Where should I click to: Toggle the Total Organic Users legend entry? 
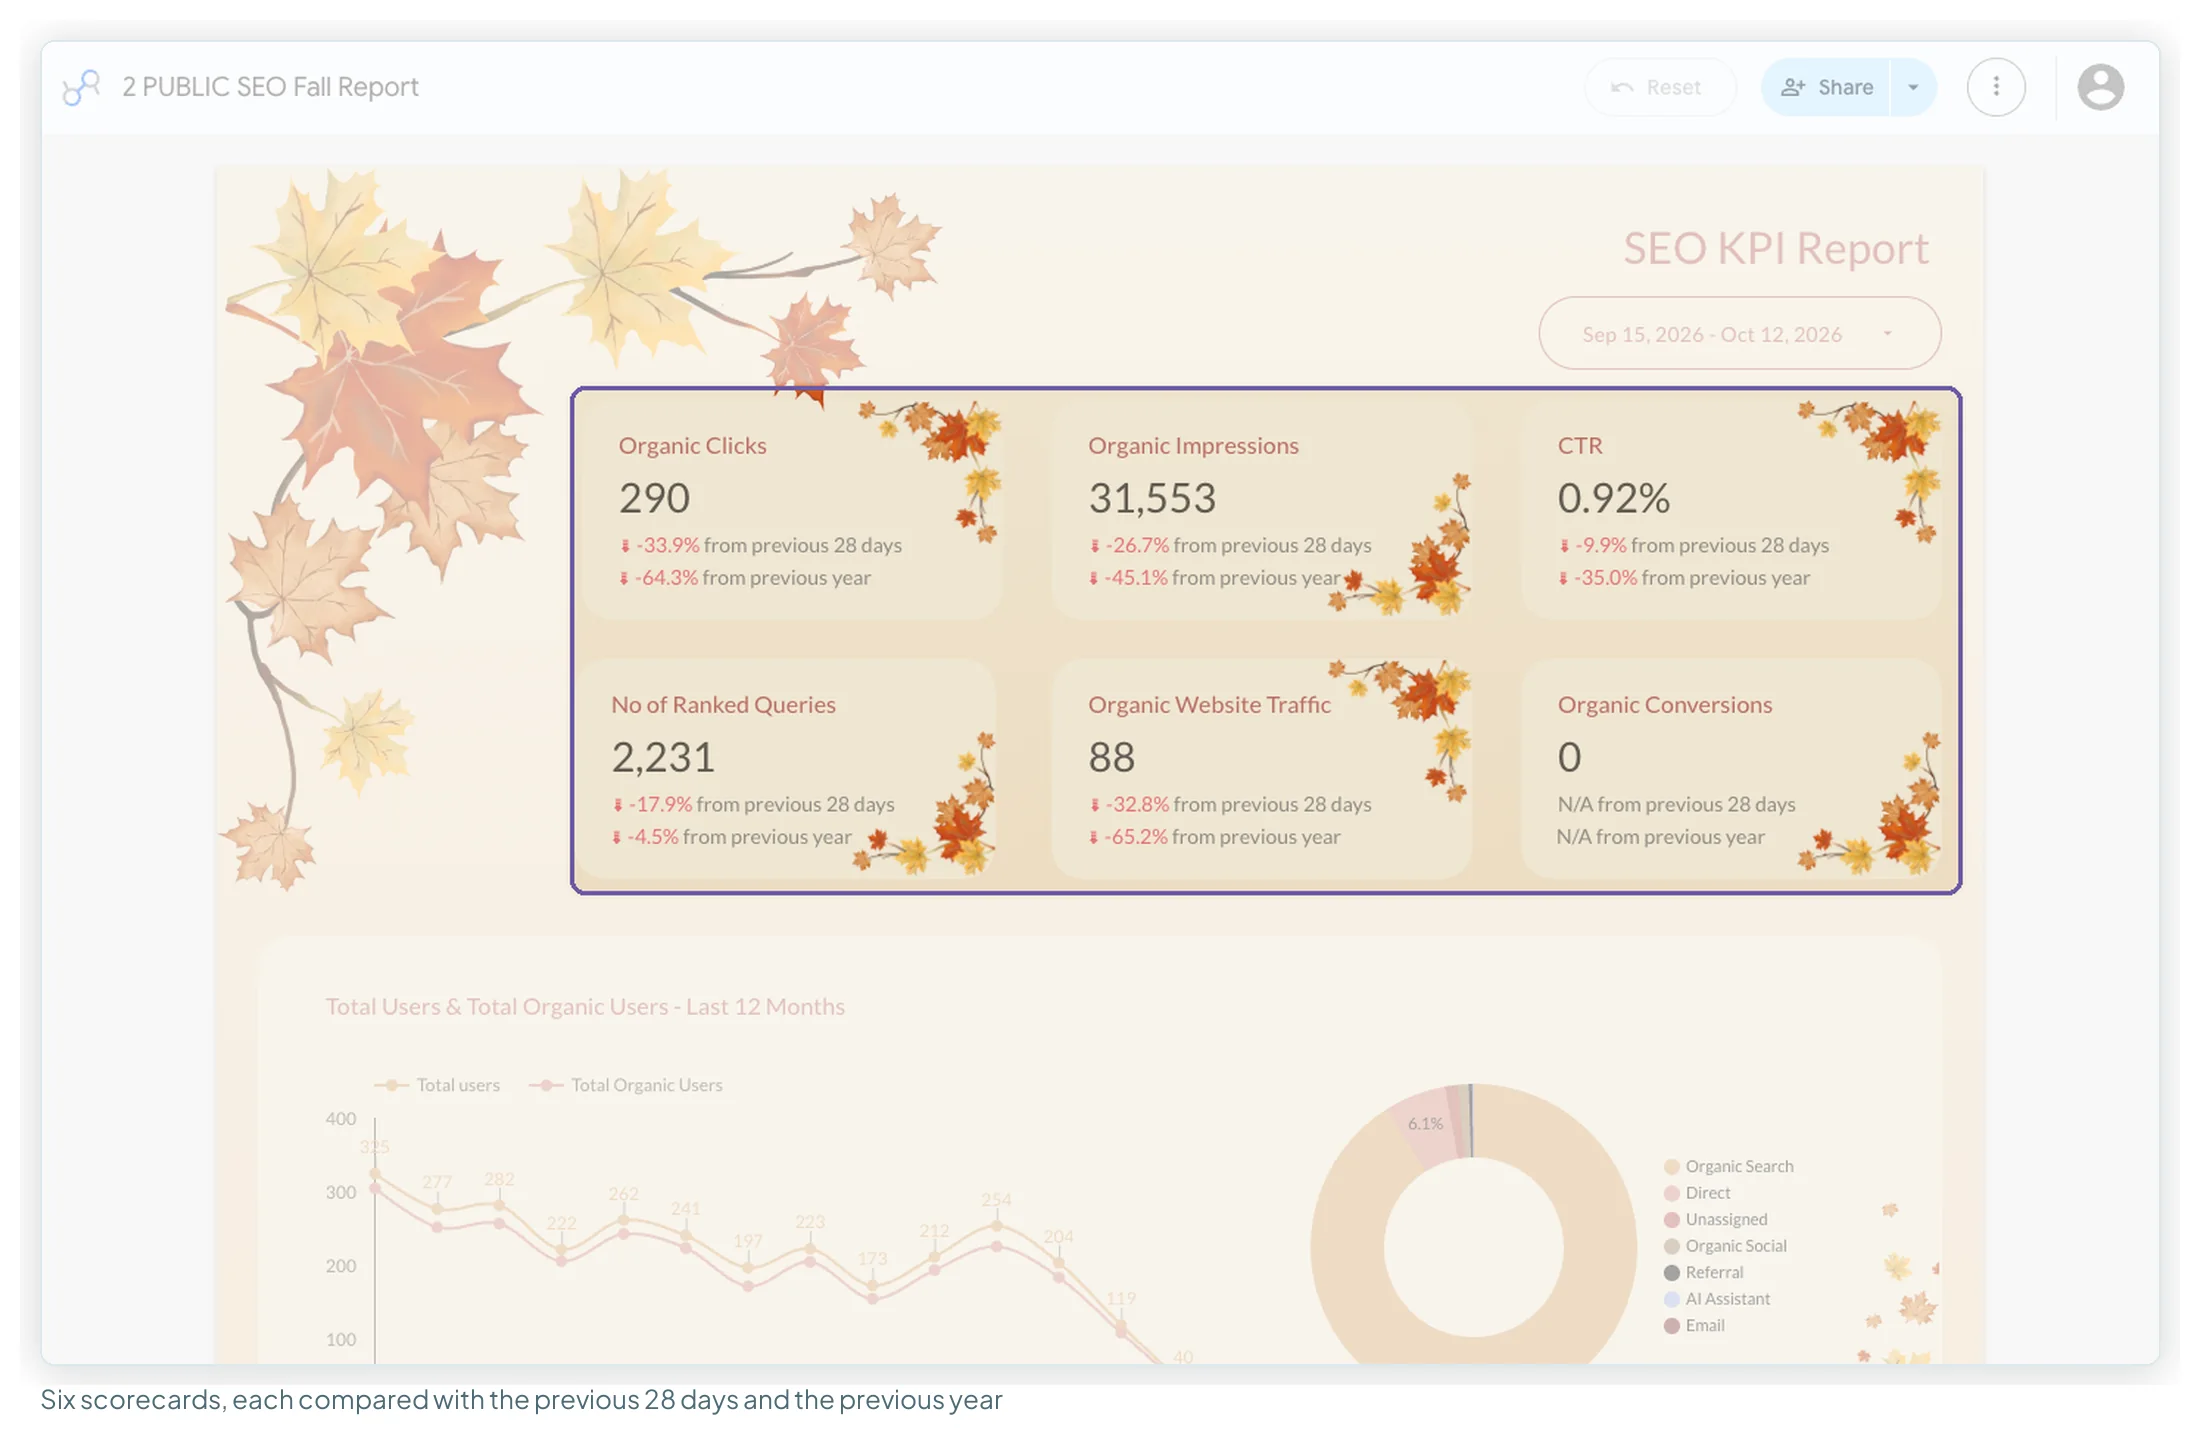(626, 1085)
